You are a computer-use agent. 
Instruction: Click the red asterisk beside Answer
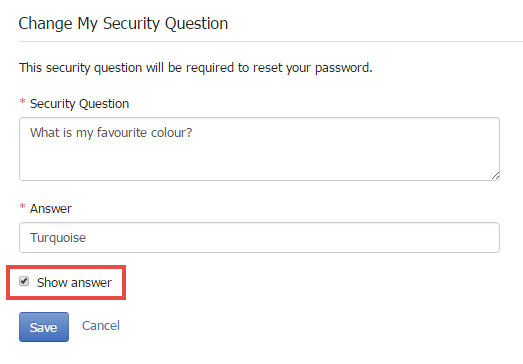(22, 206)
